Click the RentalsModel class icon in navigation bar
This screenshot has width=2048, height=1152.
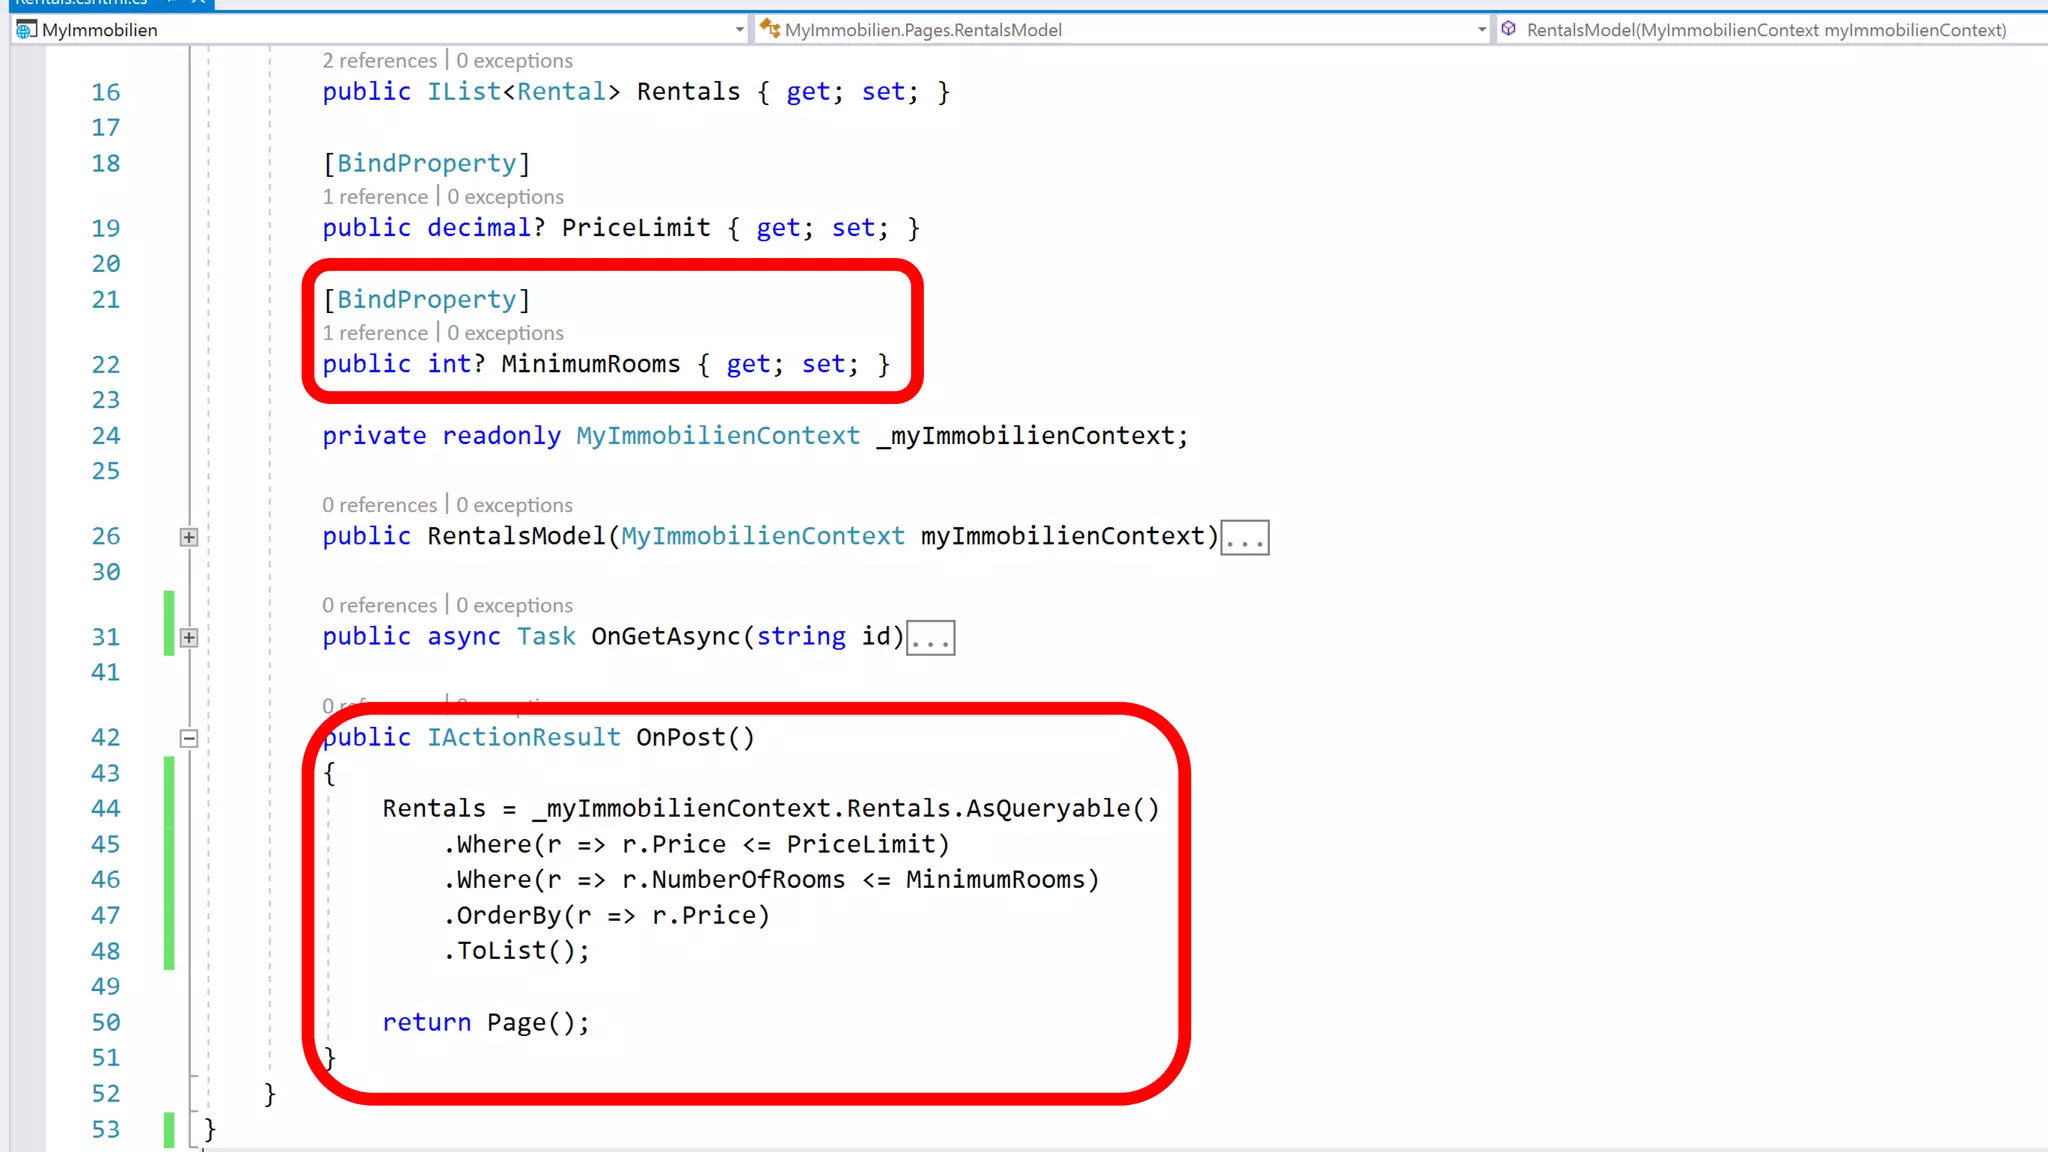tap(769, 29)
